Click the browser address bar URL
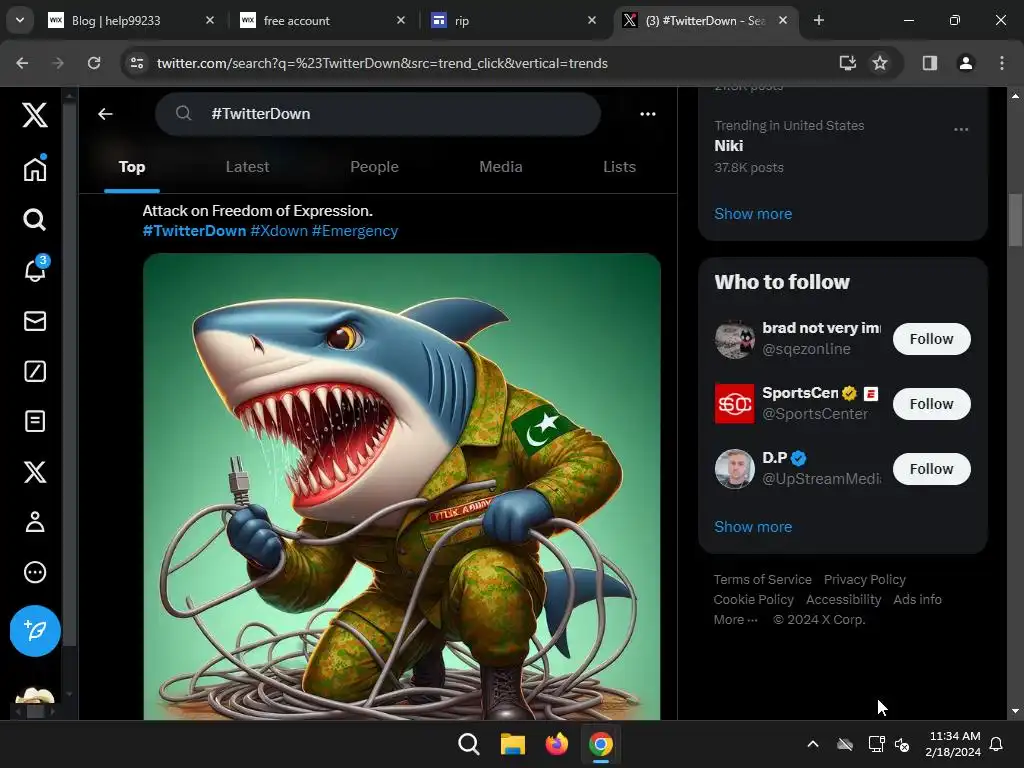 click(x=382, y=63)
